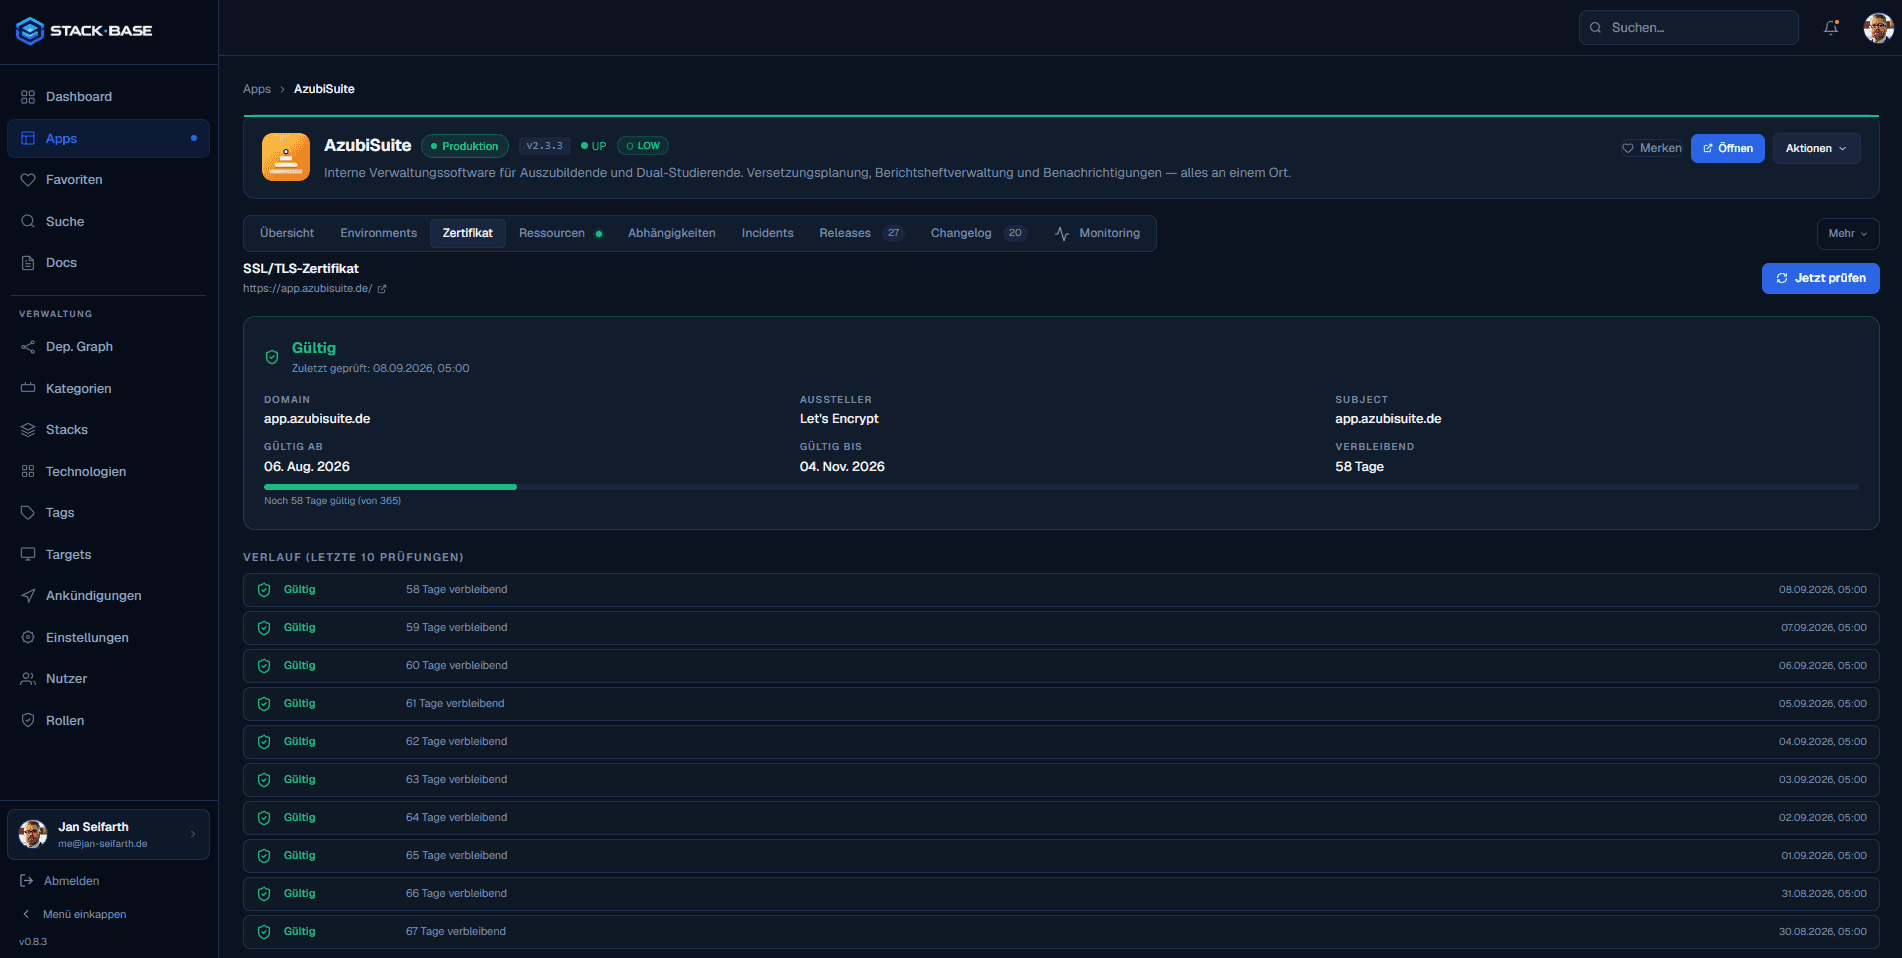Expand the Jan Seifarth account chevron
The width and height of the screenshot is (1902, 958).
(x=193, y=834)
